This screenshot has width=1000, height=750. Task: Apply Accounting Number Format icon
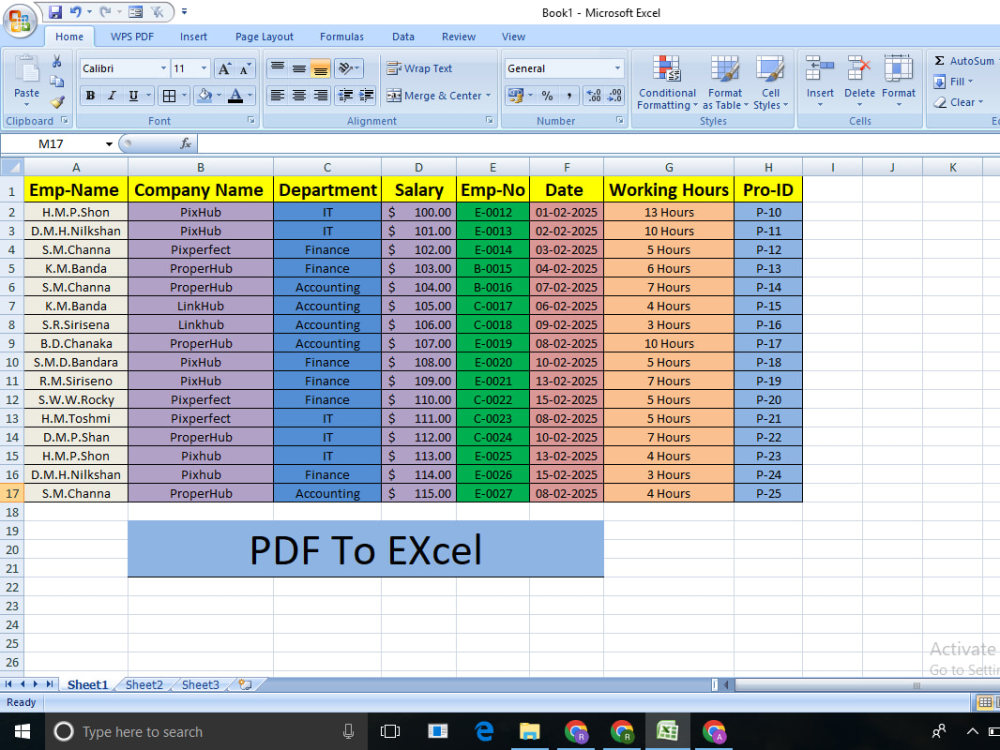tap(515, 96)
